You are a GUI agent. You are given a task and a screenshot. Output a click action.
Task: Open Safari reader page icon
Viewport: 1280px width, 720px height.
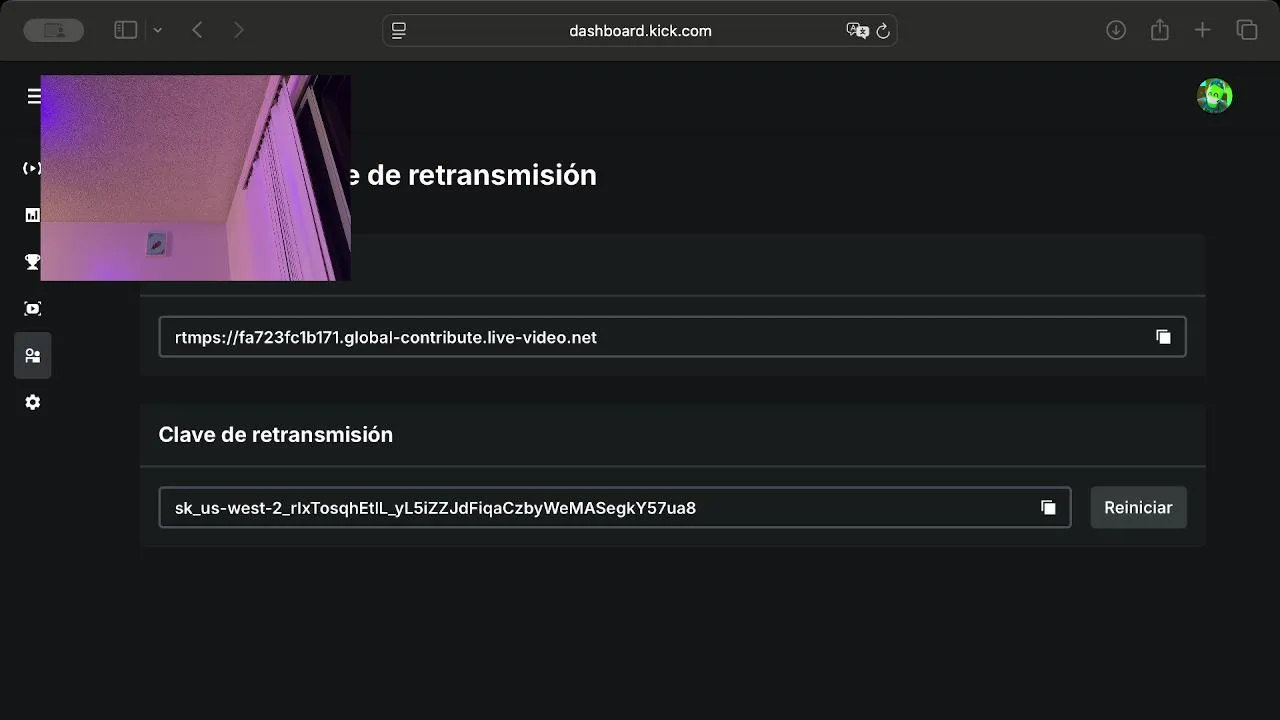pyautogui.click(x=399, y=31)
